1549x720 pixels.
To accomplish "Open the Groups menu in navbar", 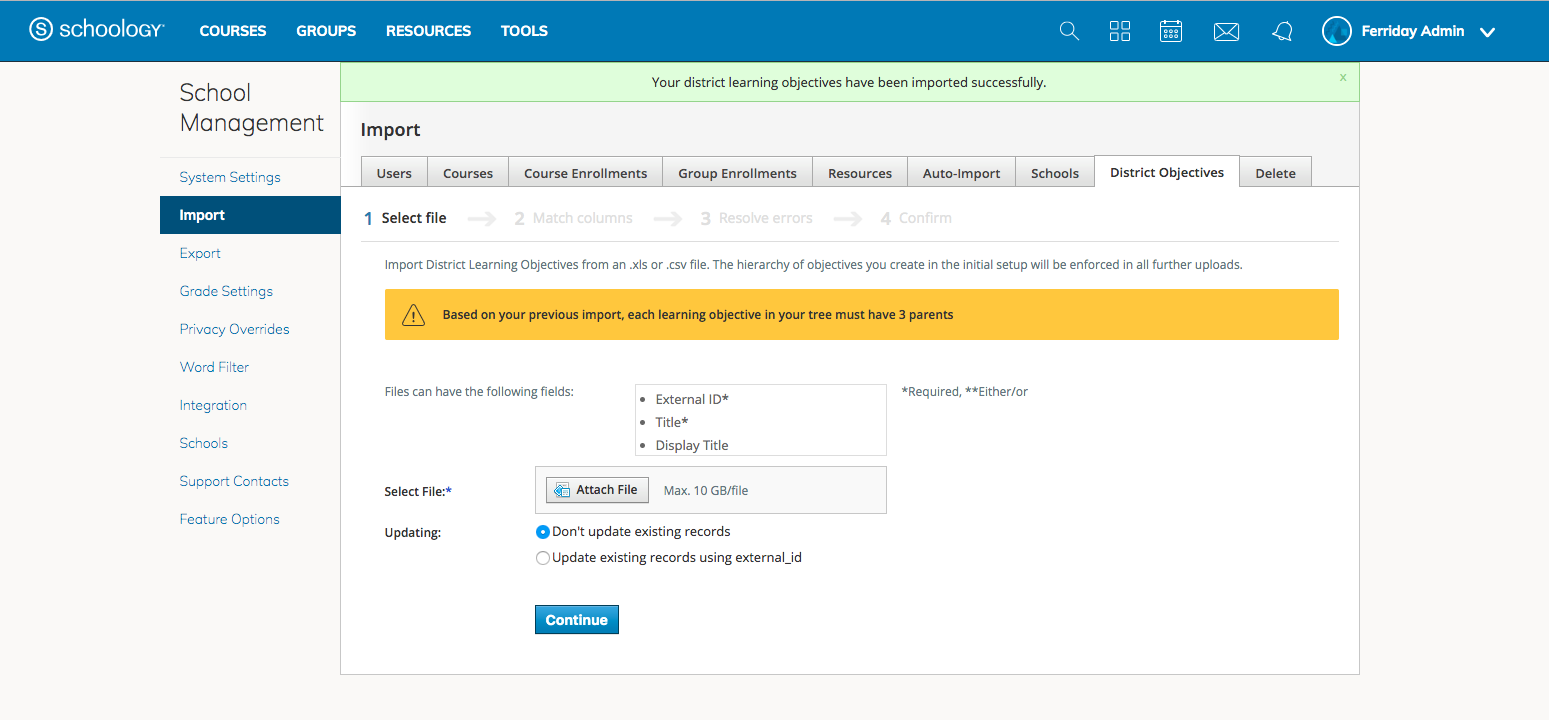I will click(x=326, y=31).
